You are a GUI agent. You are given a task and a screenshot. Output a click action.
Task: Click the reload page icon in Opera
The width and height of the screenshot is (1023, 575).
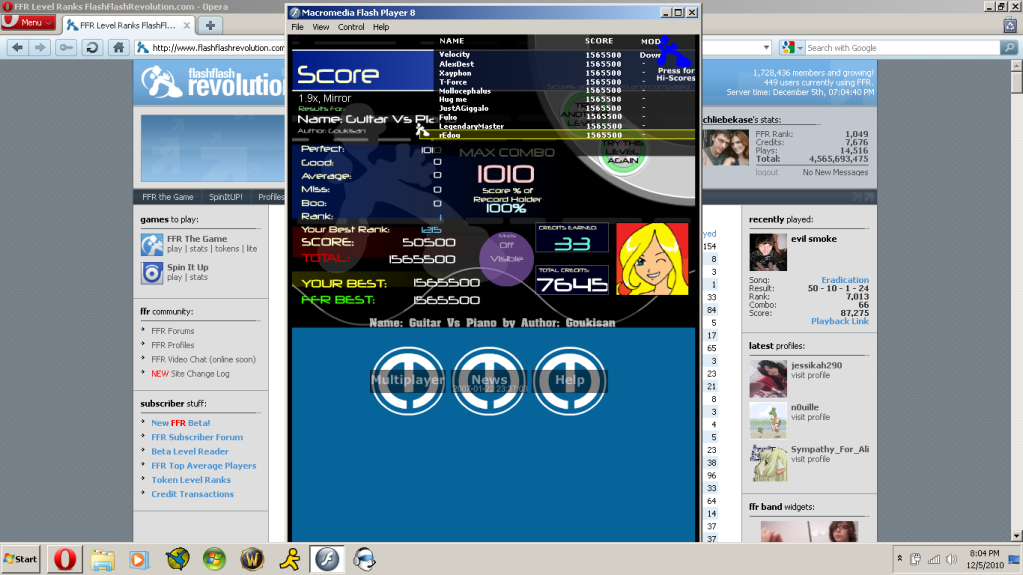click(92, 47)
